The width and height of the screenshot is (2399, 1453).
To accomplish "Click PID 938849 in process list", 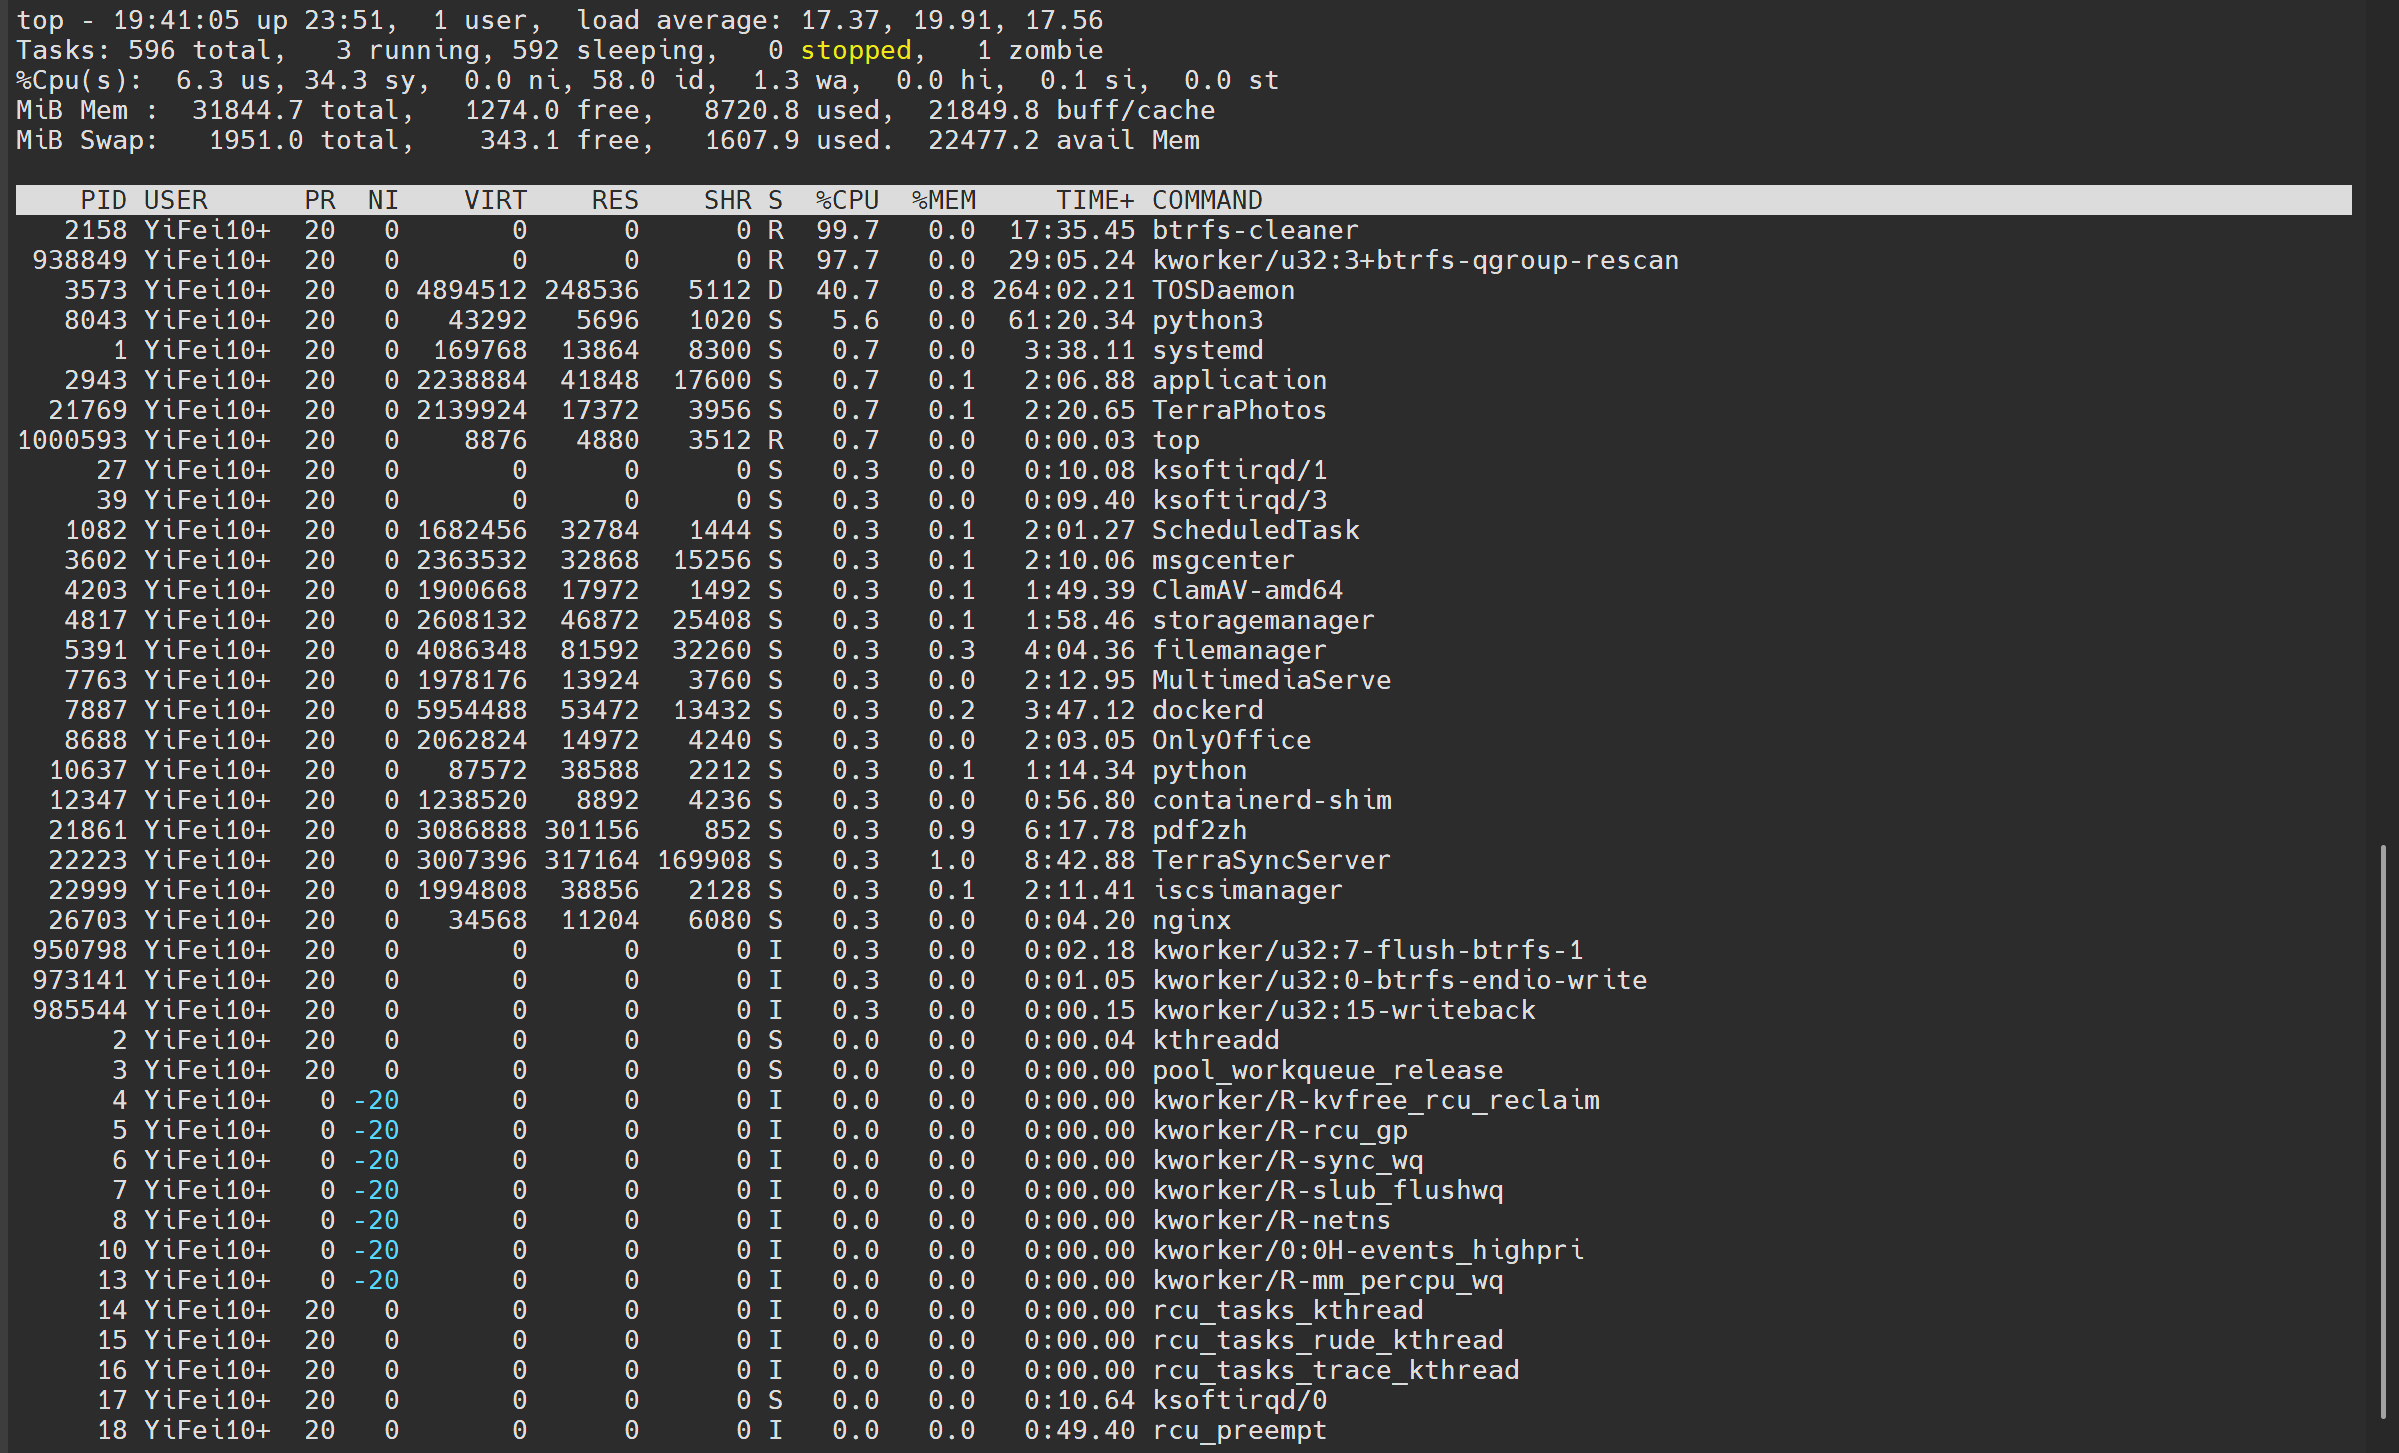I will pyautogui.click(x=80, y=260).
